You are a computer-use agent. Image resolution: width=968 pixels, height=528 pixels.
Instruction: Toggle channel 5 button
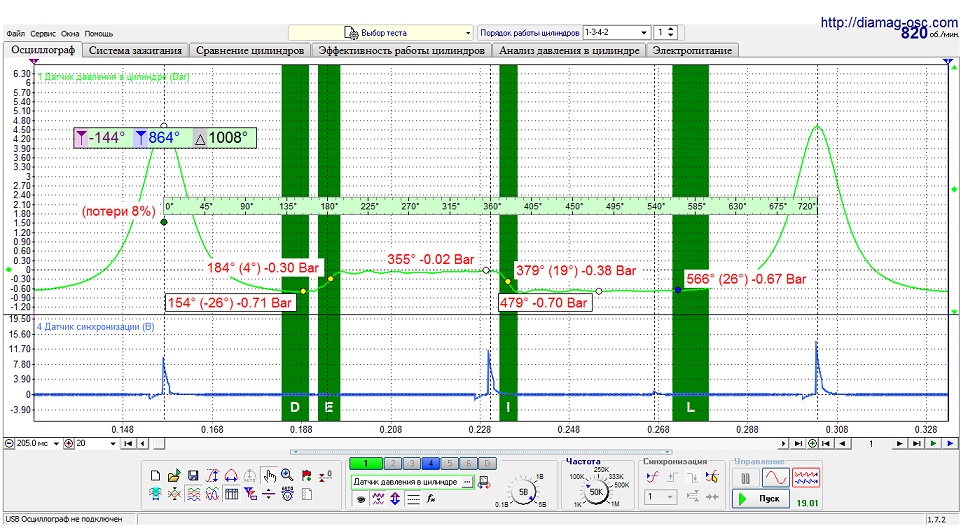pos(450,464)
